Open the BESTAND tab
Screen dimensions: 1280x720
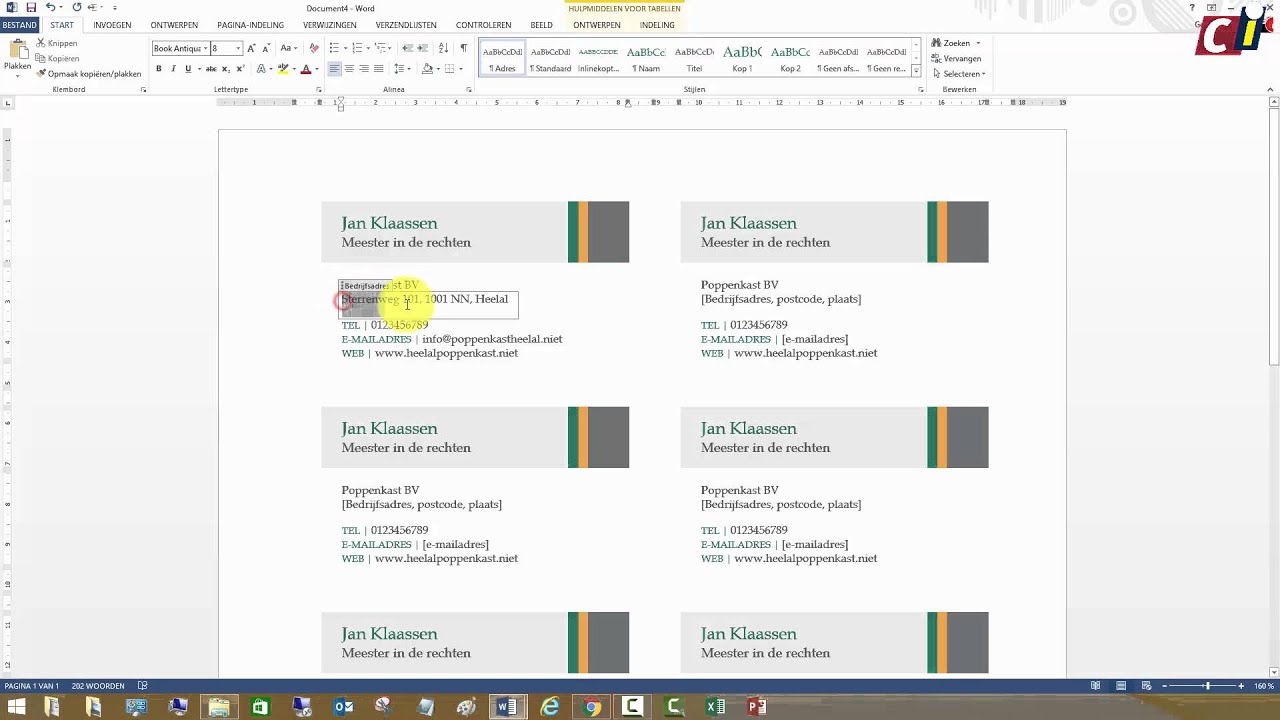pyautogui.click(x=19, y=25)
